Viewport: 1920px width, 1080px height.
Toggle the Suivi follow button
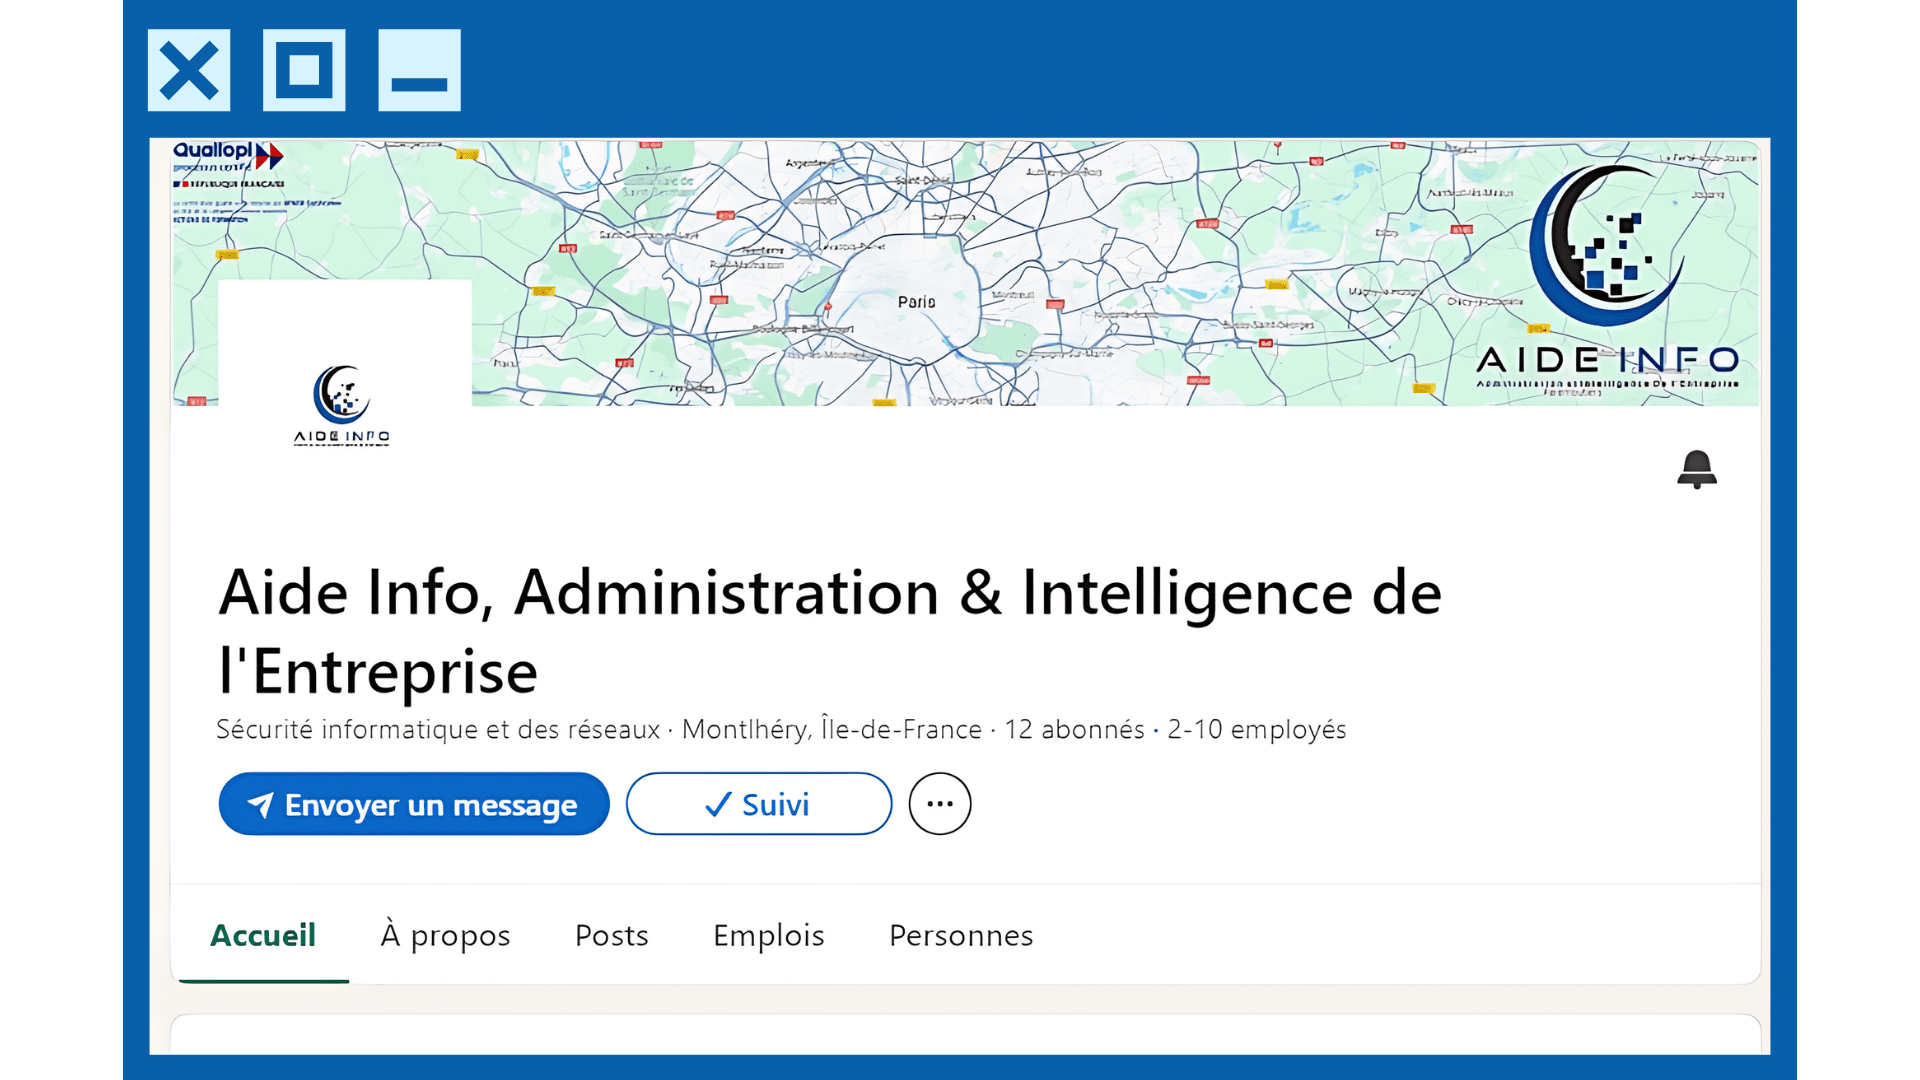coord(759,804)
